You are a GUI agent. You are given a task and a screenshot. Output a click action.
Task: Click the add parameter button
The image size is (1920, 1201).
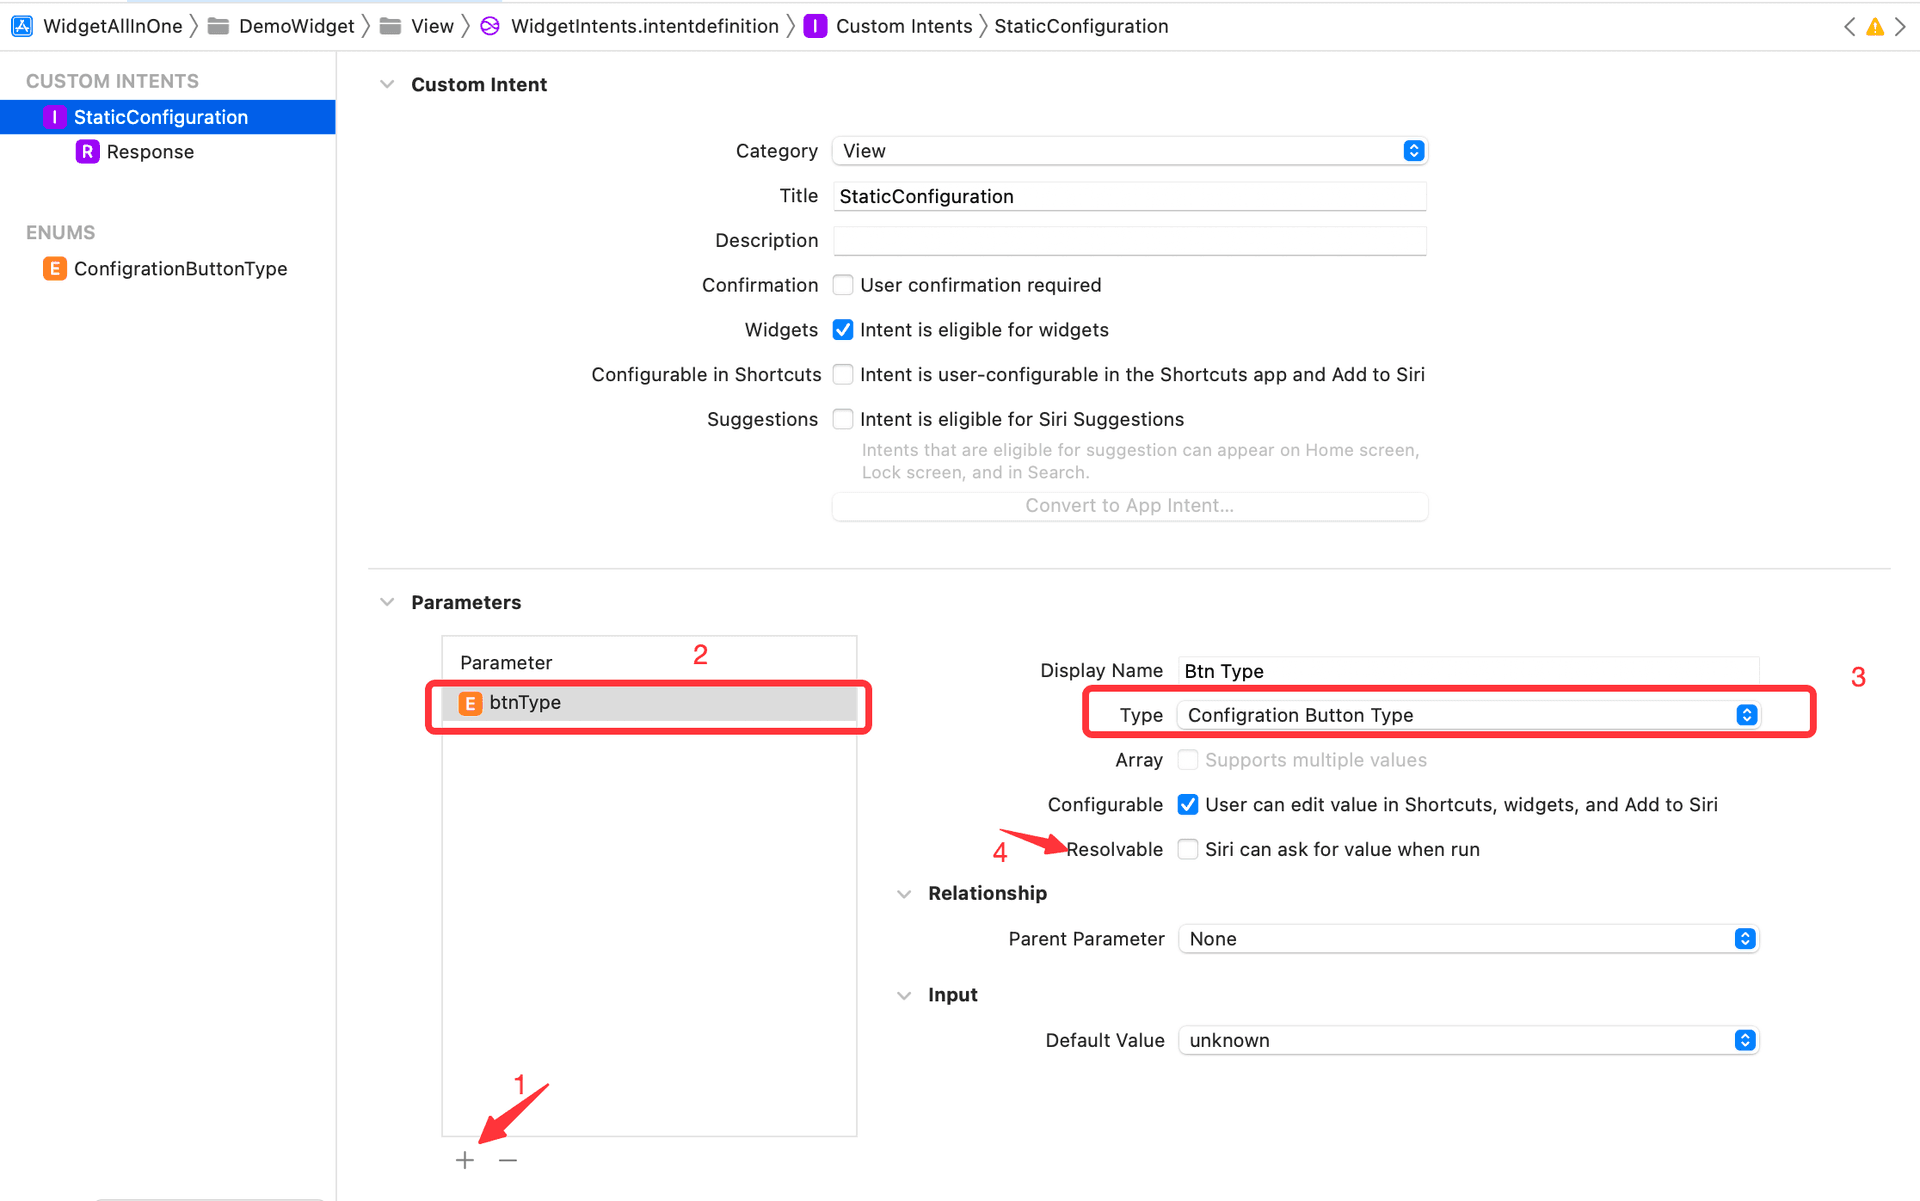click(x=465, y=1159)
